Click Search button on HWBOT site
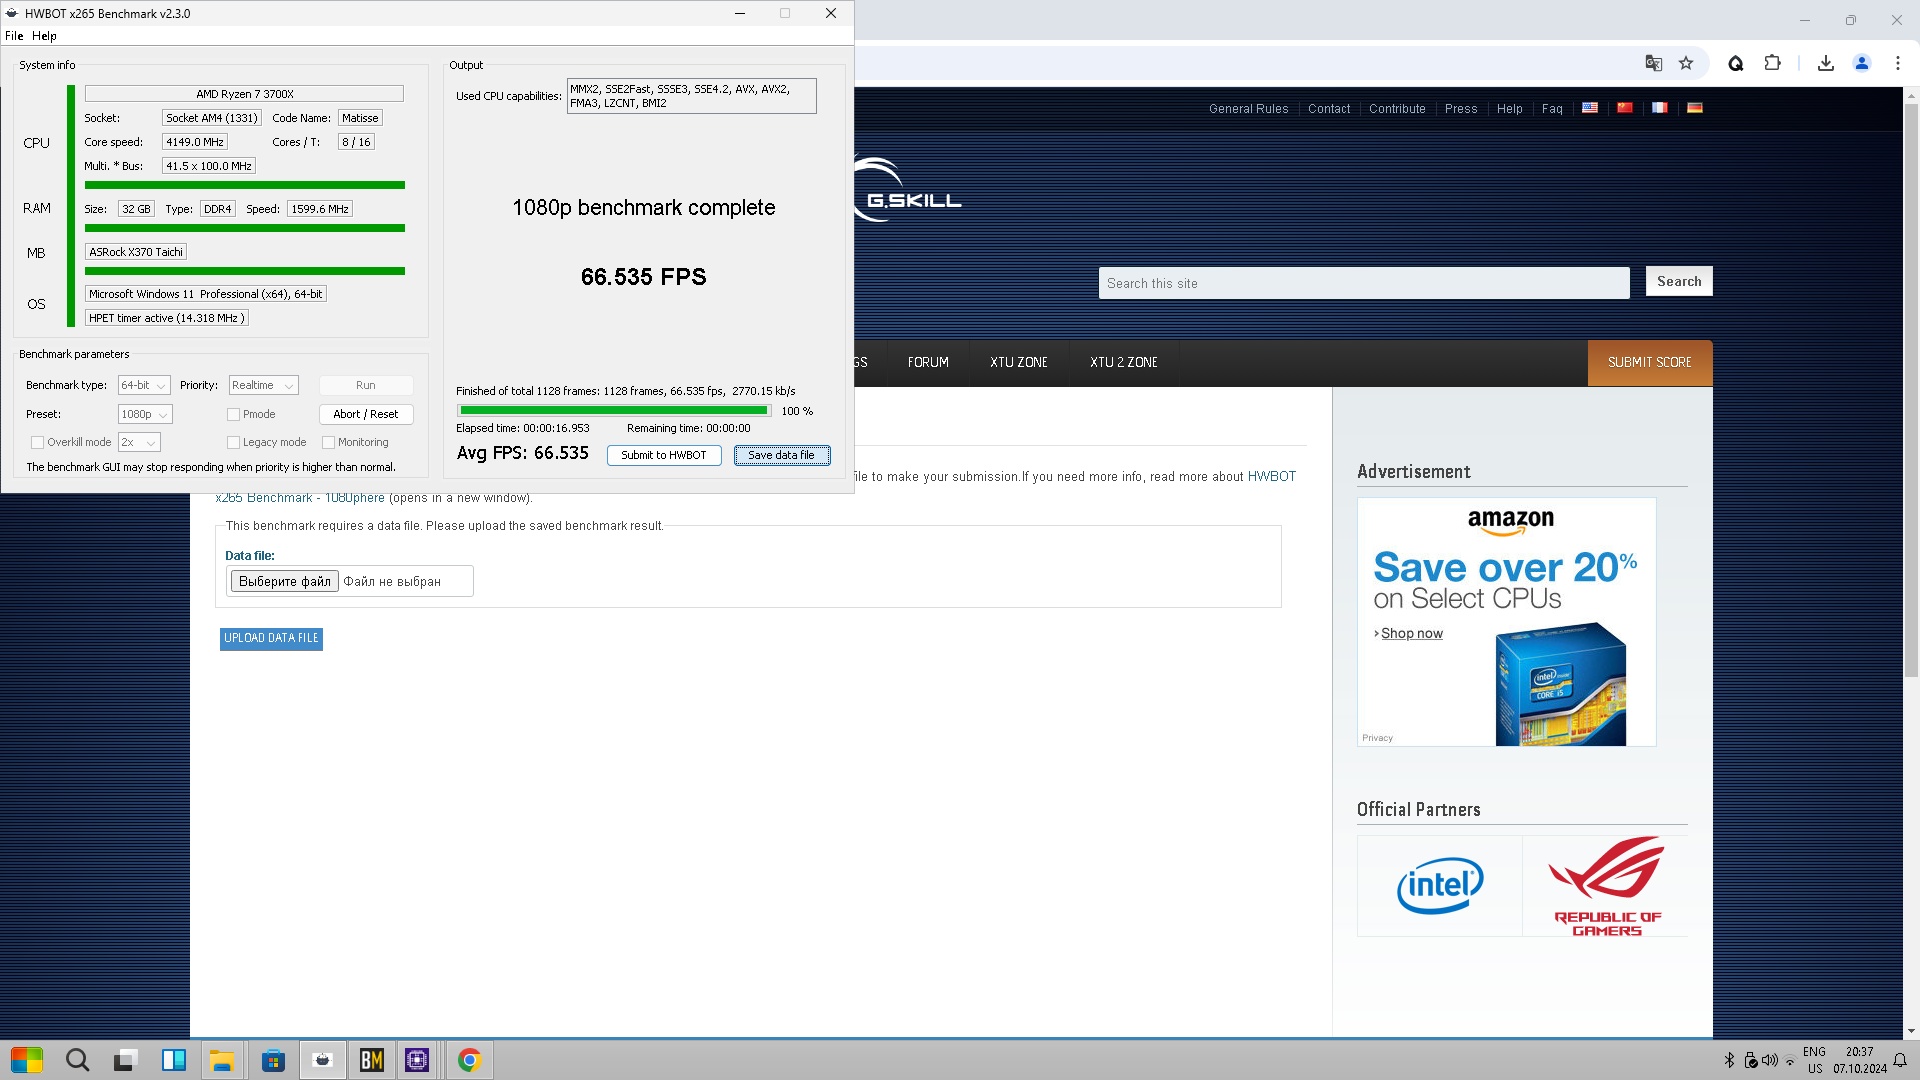 pos(1679,282)
